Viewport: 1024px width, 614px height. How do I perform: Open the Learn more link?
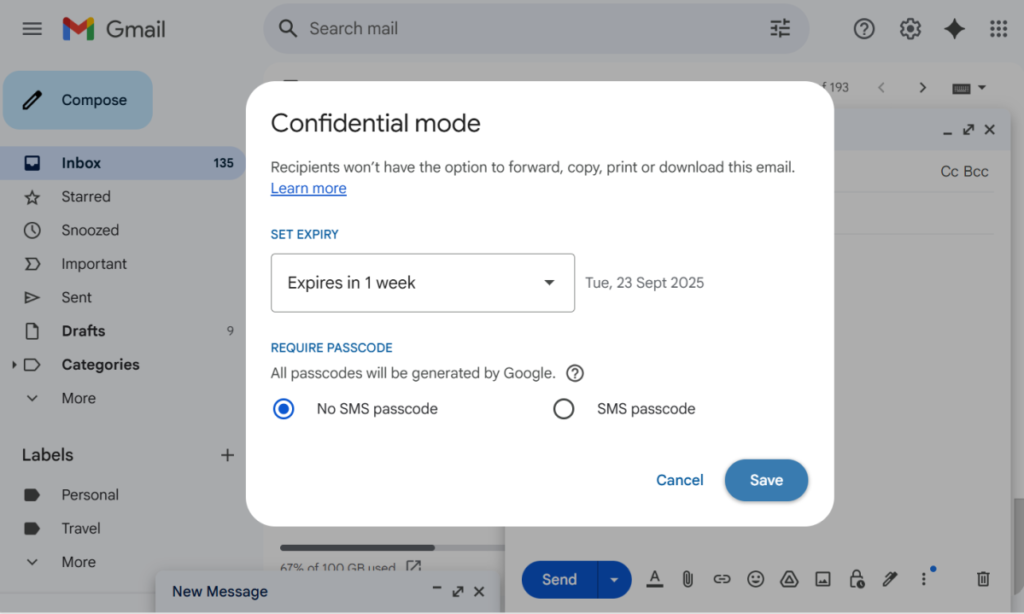(x=308, y=188)
